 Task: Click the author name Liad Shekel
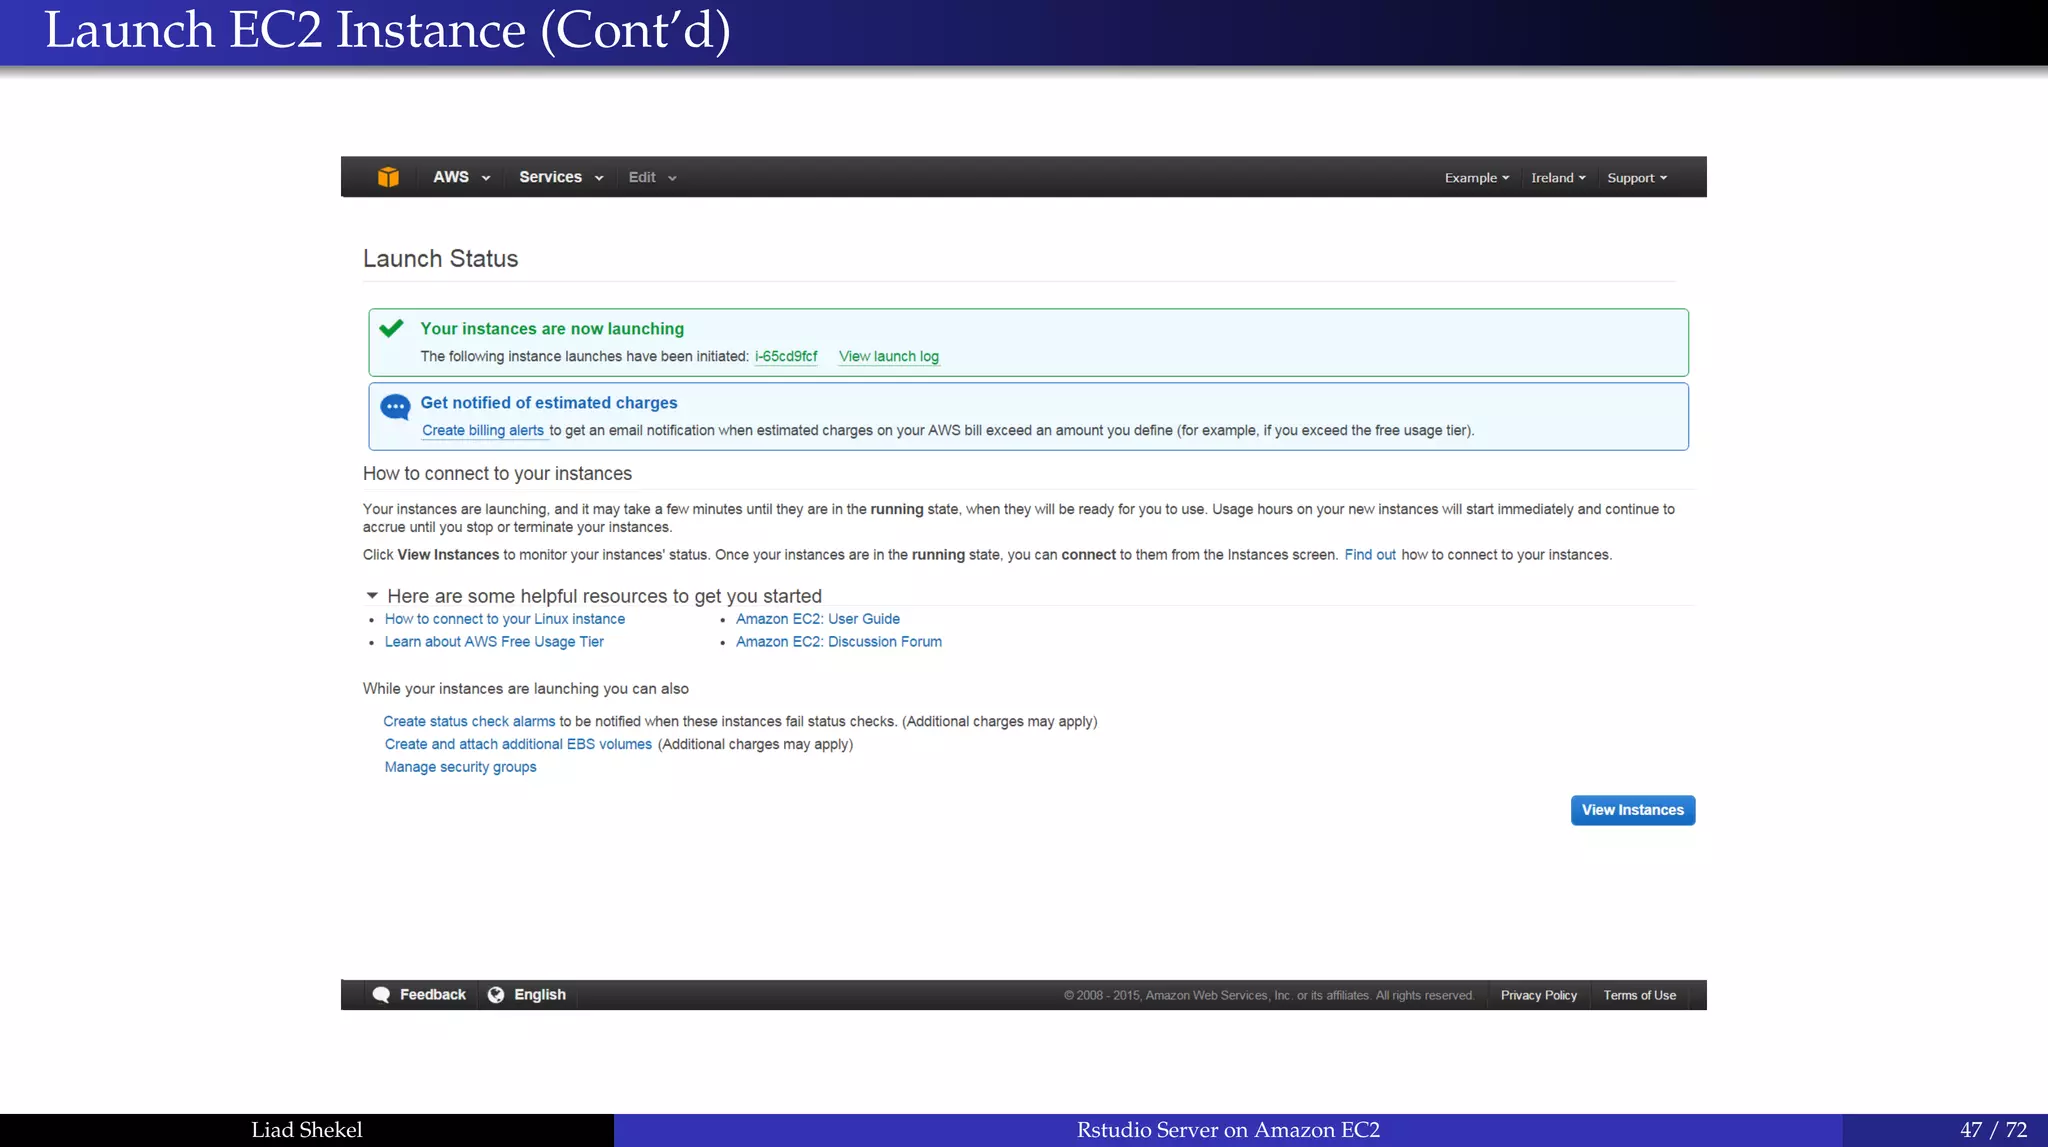click(x=307, y=1130)
